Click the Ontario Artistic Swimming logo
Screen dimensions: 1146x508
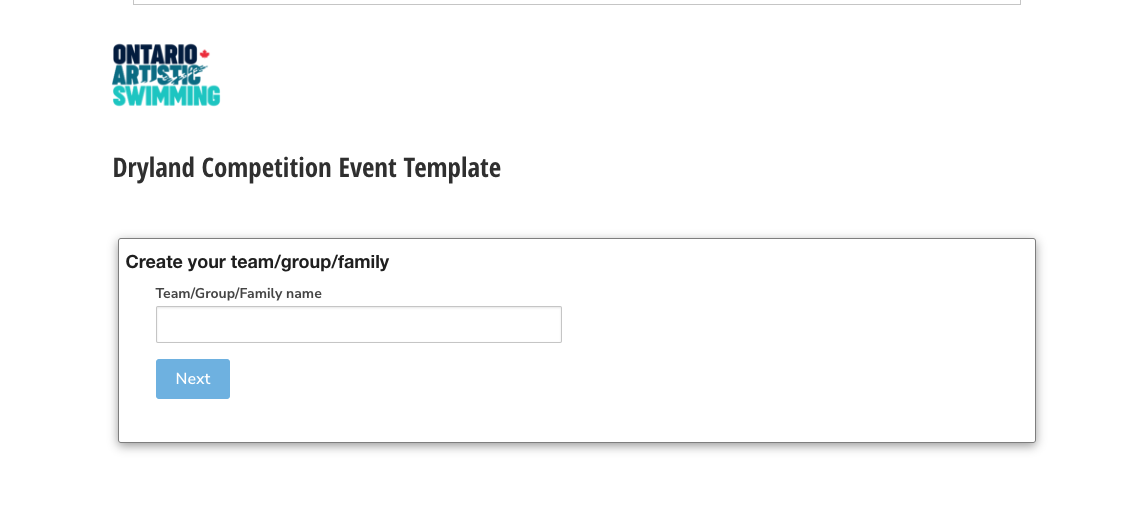166,75
